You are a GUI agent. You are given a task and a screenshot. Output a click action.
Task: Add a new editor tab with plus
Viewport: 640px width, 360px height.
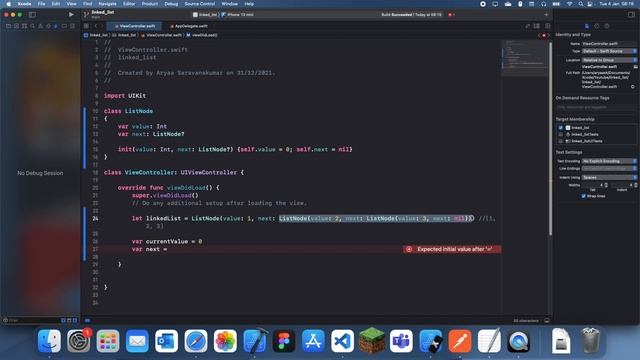[546, 14]
